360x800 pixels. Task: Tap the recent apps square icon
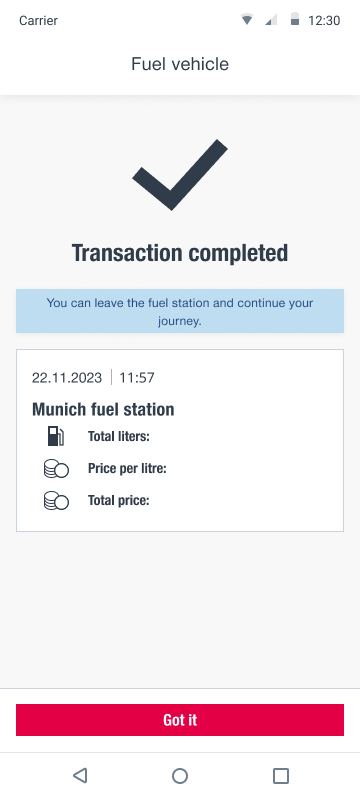[280, 776]
